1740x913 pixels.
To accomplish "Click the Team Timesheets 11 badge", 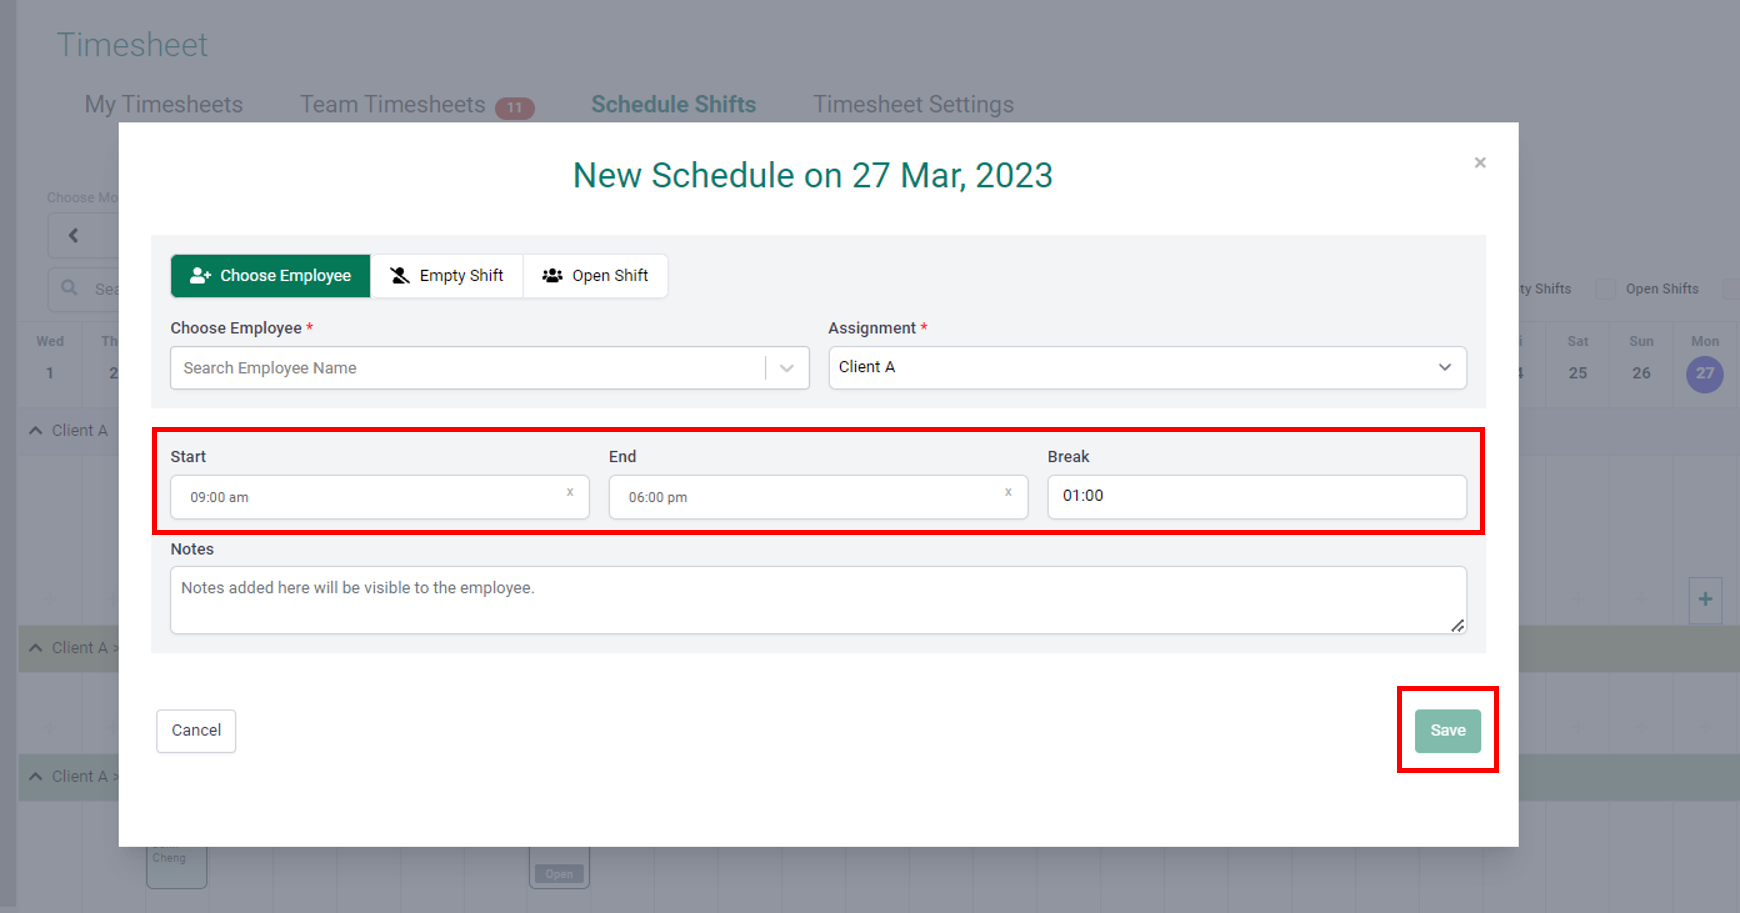I will coord(515,108).
